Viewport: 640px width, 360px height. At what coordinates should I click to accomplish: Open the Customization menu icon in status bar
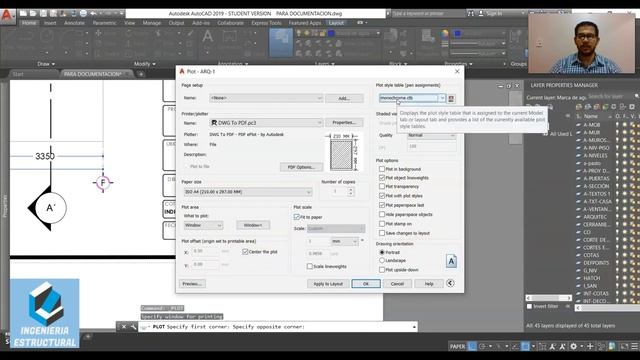pos(635,346)
